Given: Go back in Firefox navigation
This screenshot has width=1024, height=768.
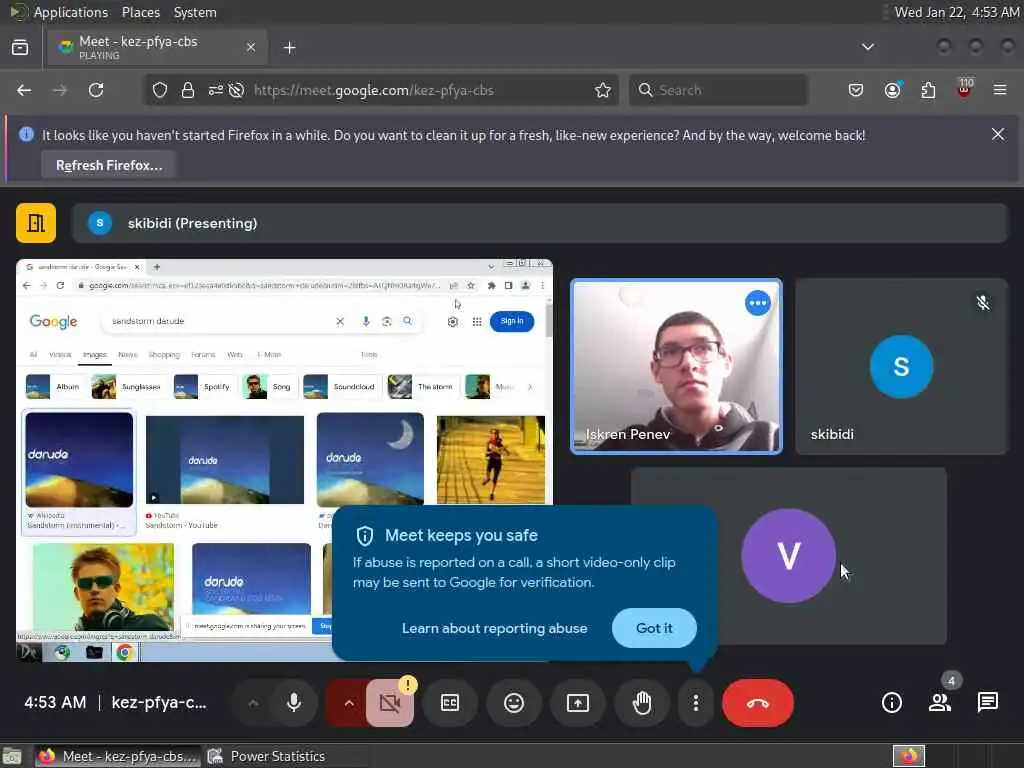Looking at the screenshot, I should 24,90.
